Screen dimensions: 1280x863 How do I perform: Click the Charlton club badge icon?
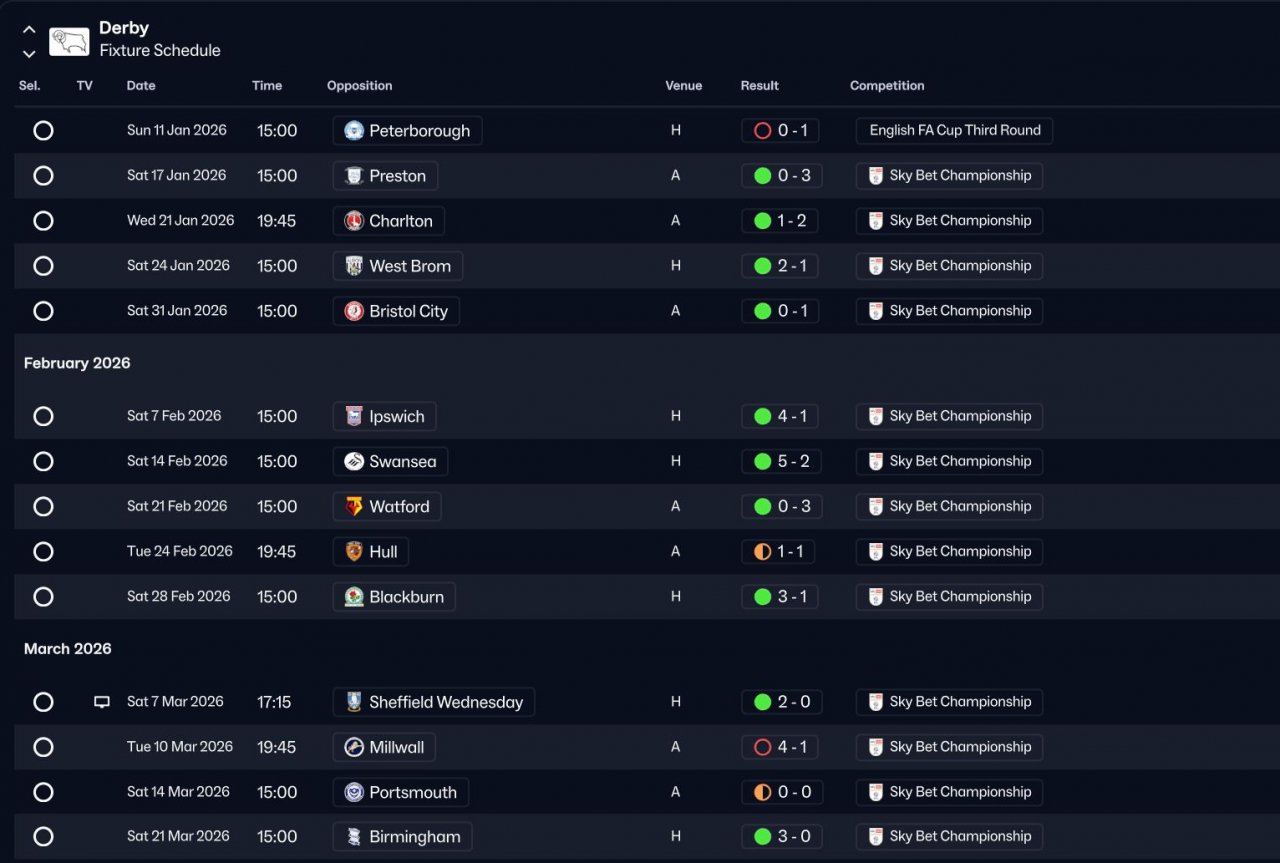pos(354,221)
